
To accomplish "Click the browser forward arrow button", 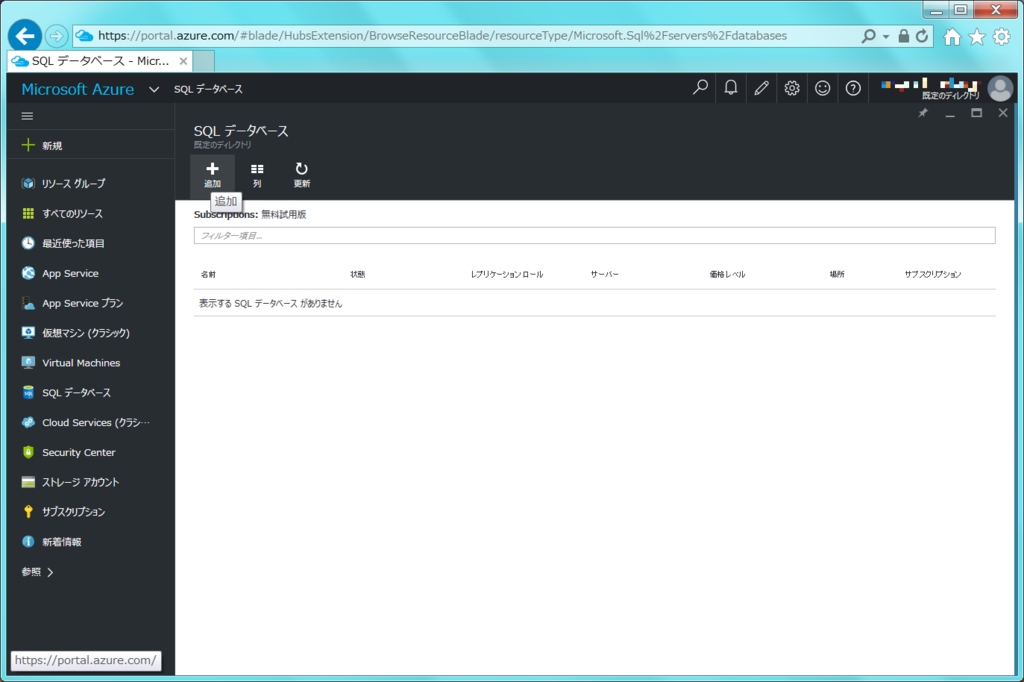I will pos(57,36).
